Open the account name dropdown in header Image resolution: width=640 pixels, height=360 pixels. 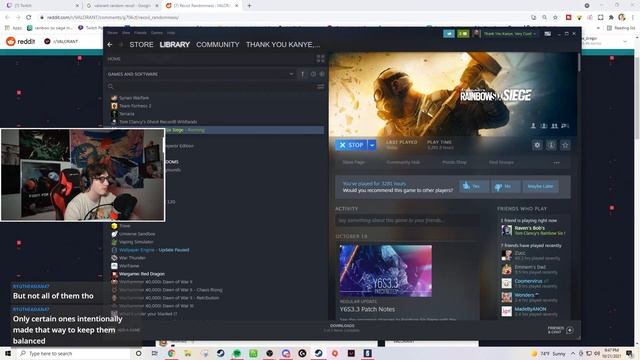click(x=509, y=34)
